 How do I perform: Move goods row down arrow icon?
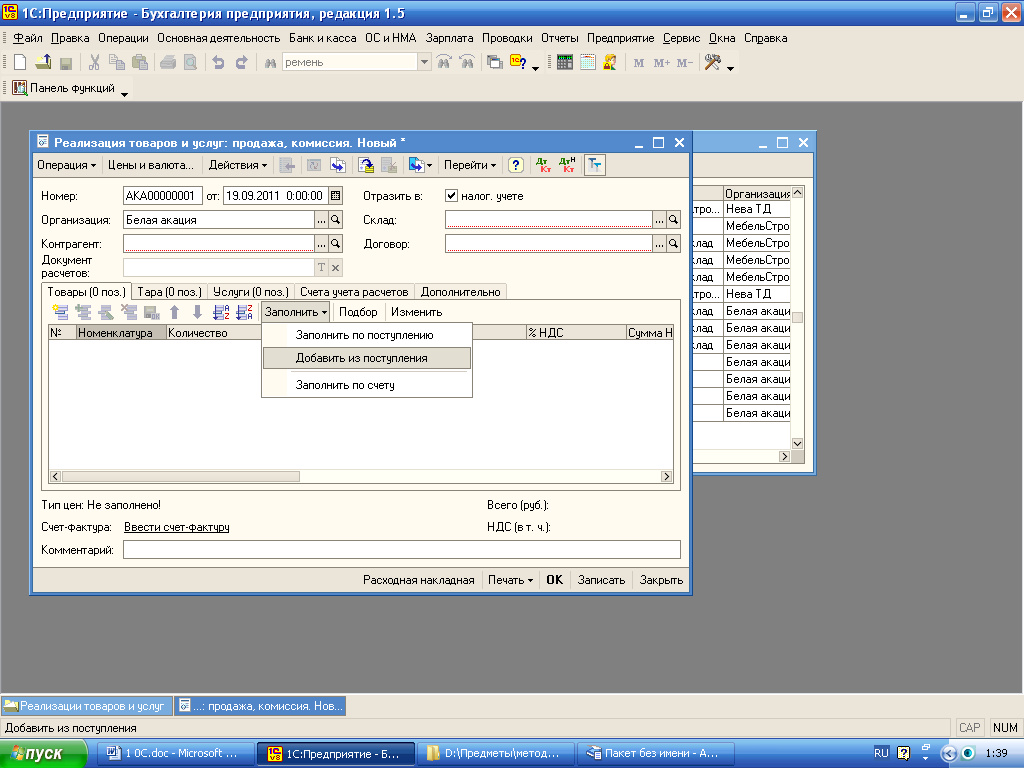[x=197, y=312]
